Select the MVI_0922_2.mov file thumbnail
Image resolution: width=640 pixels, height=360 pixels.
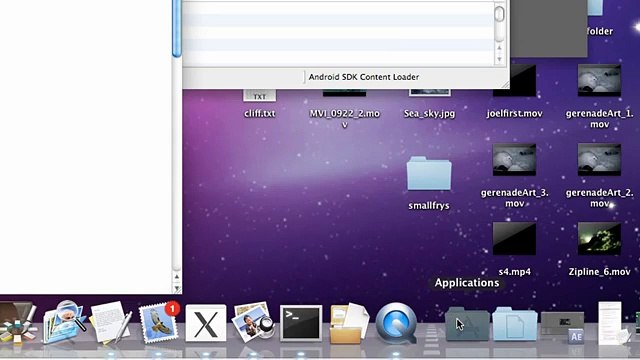(x=344, y=93)
